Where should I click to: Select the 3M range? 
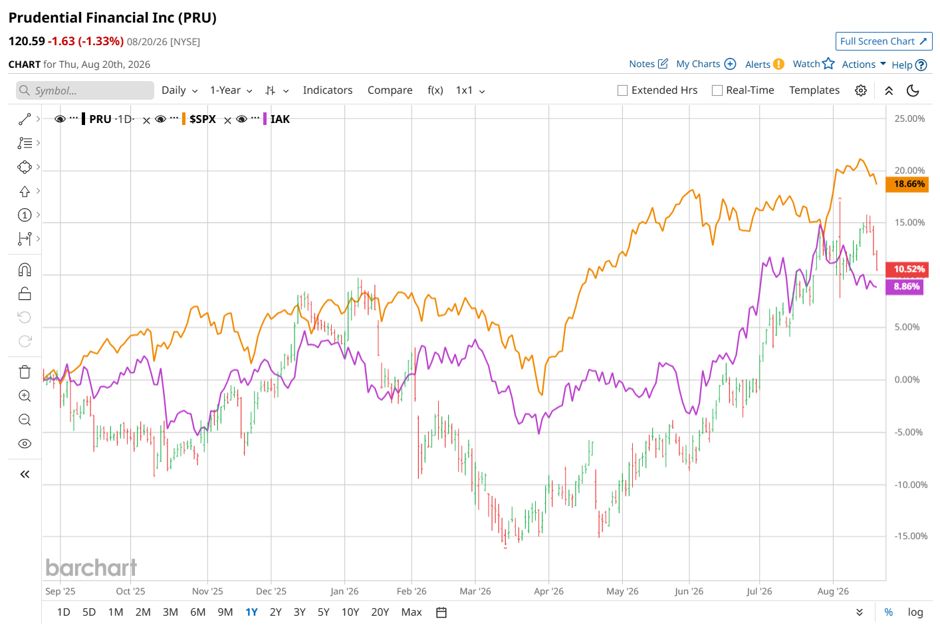[x=171, y=613]
